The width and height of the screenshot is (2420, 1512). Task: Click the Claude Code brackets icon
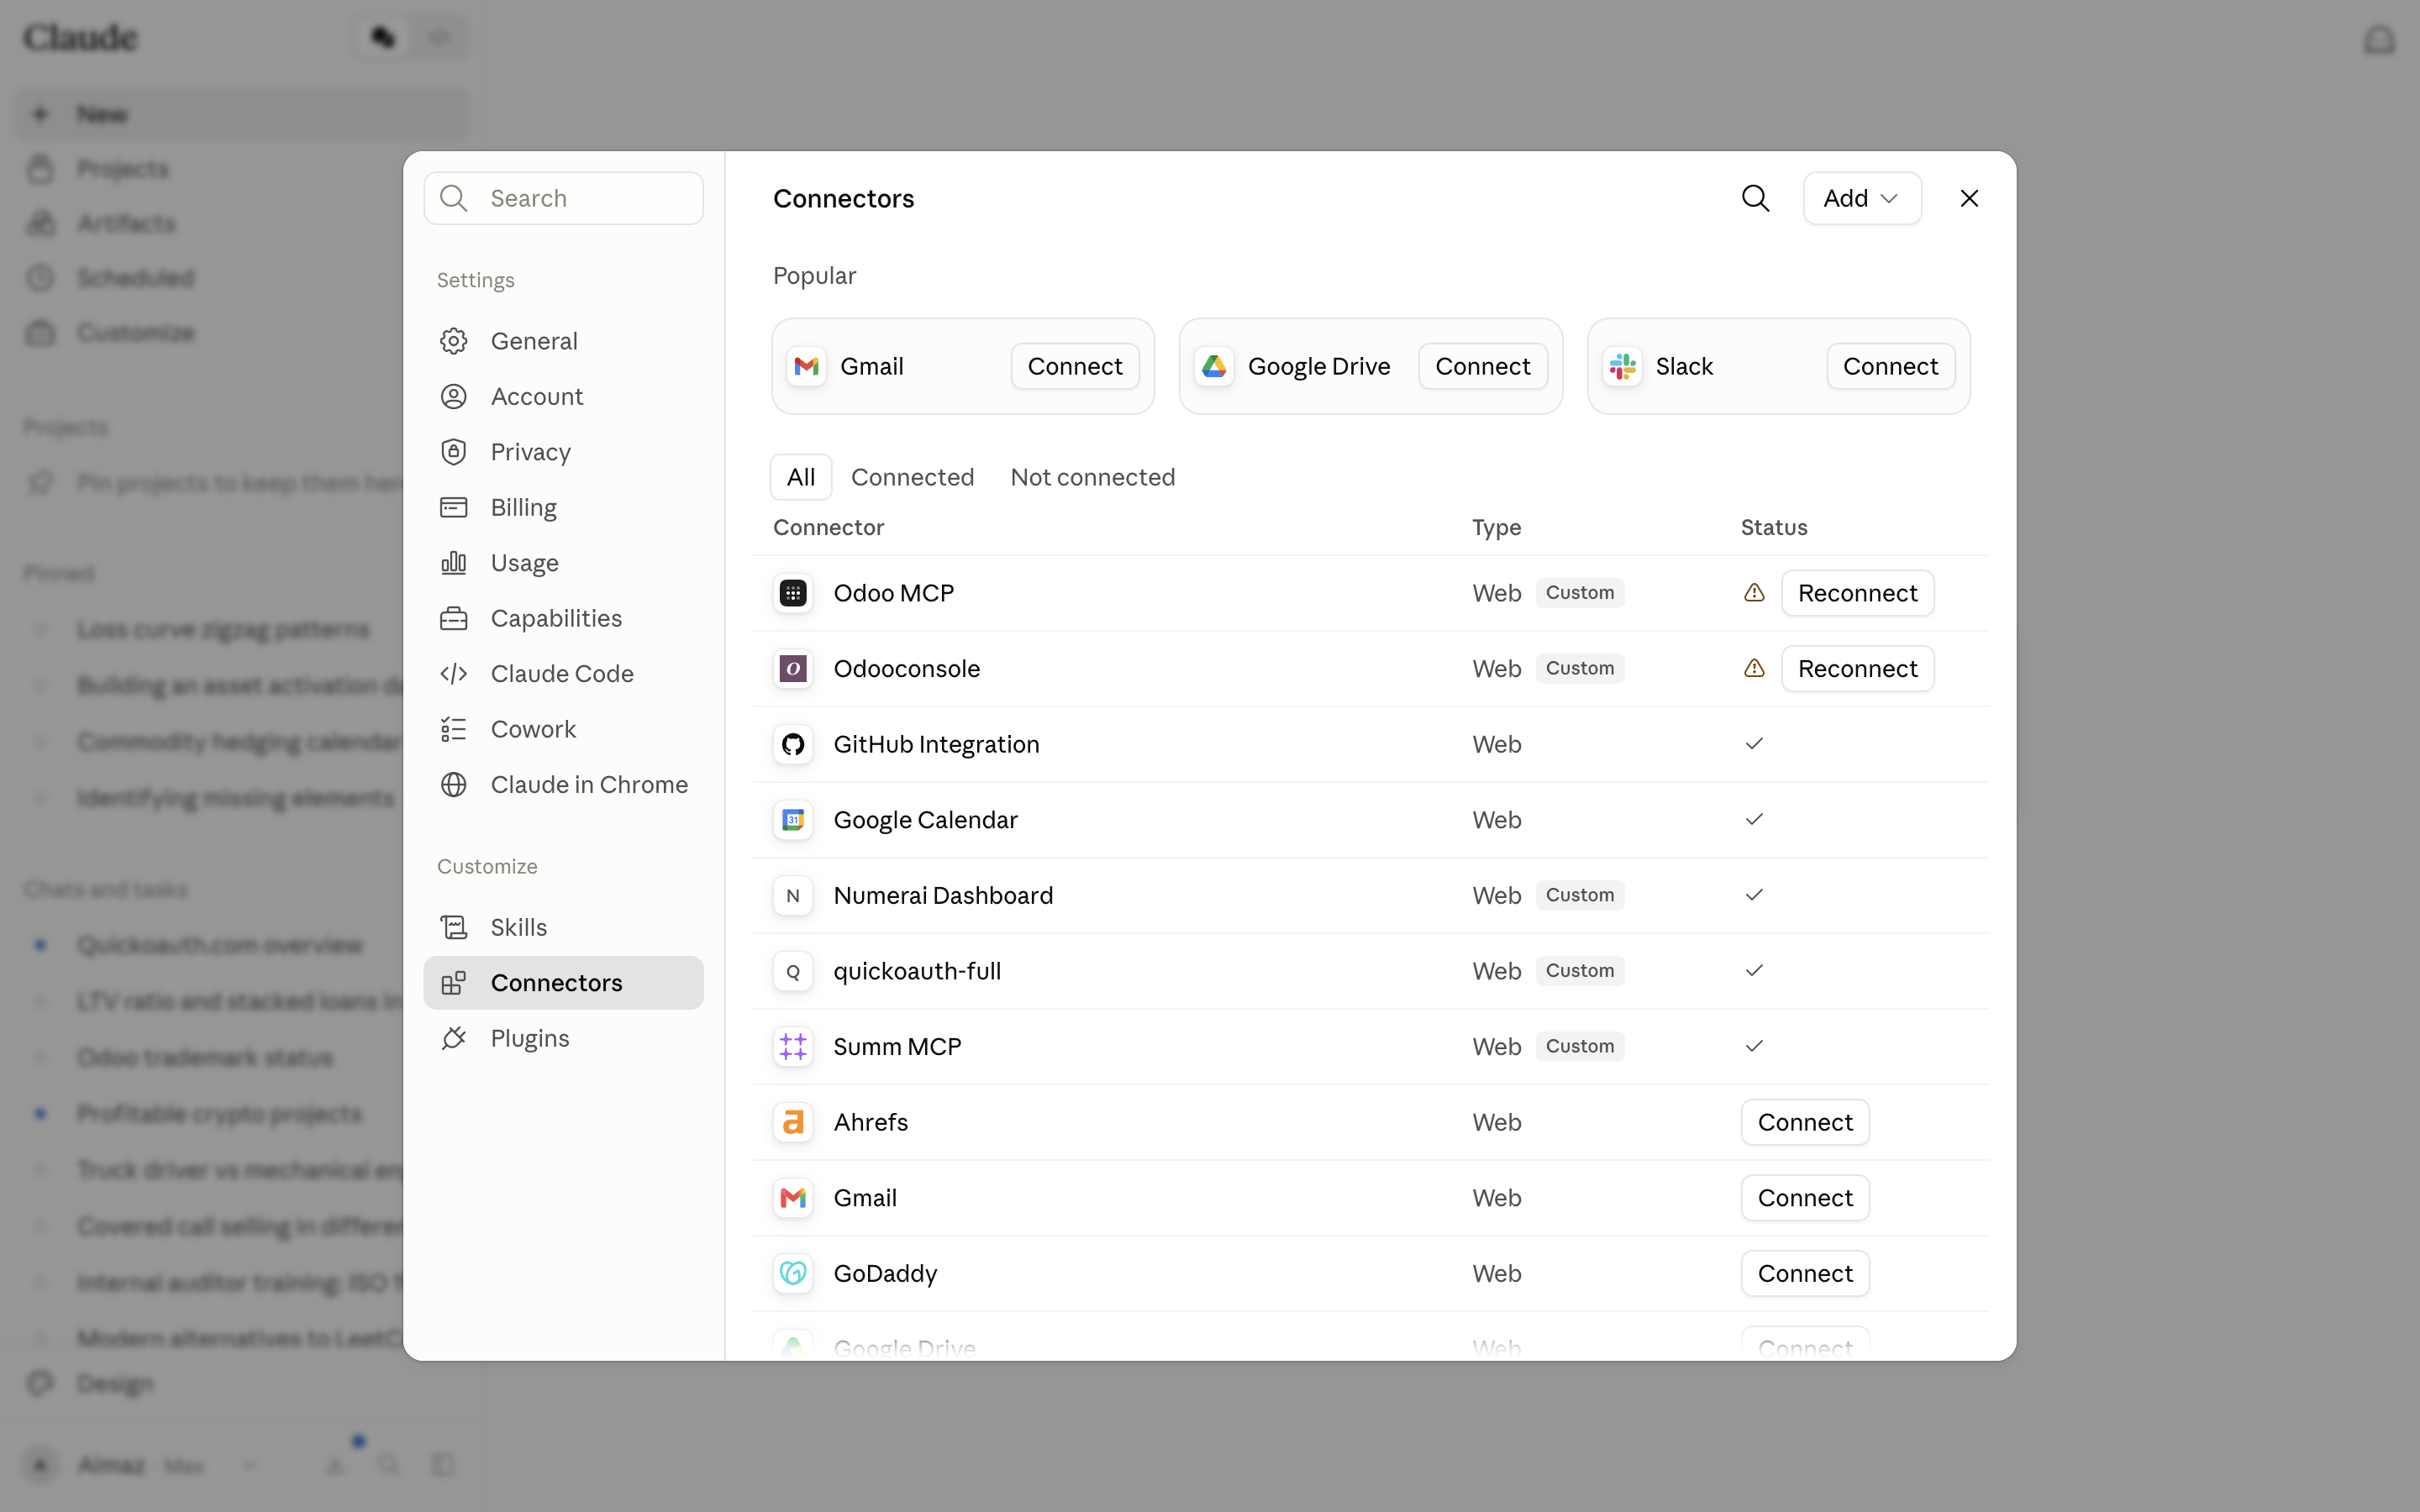click(x=454, y=674)
